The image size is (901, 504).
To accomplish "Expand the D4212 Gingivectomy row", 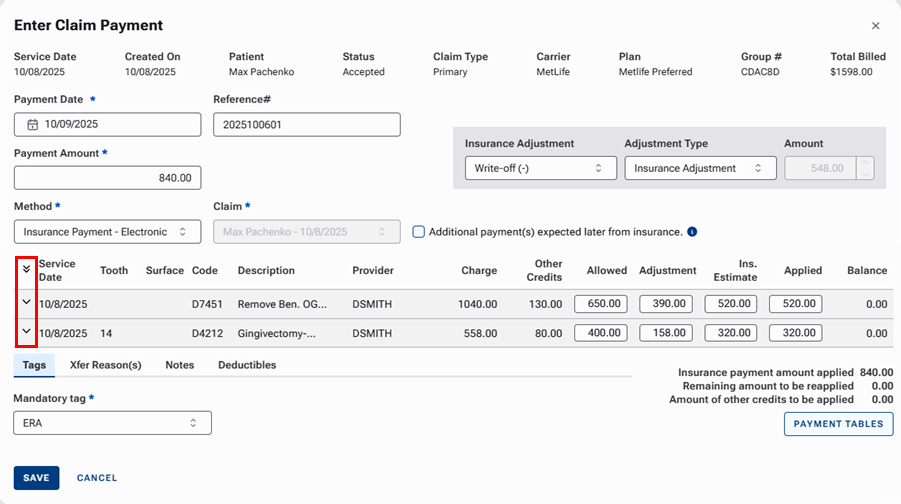I will point(27,332).
